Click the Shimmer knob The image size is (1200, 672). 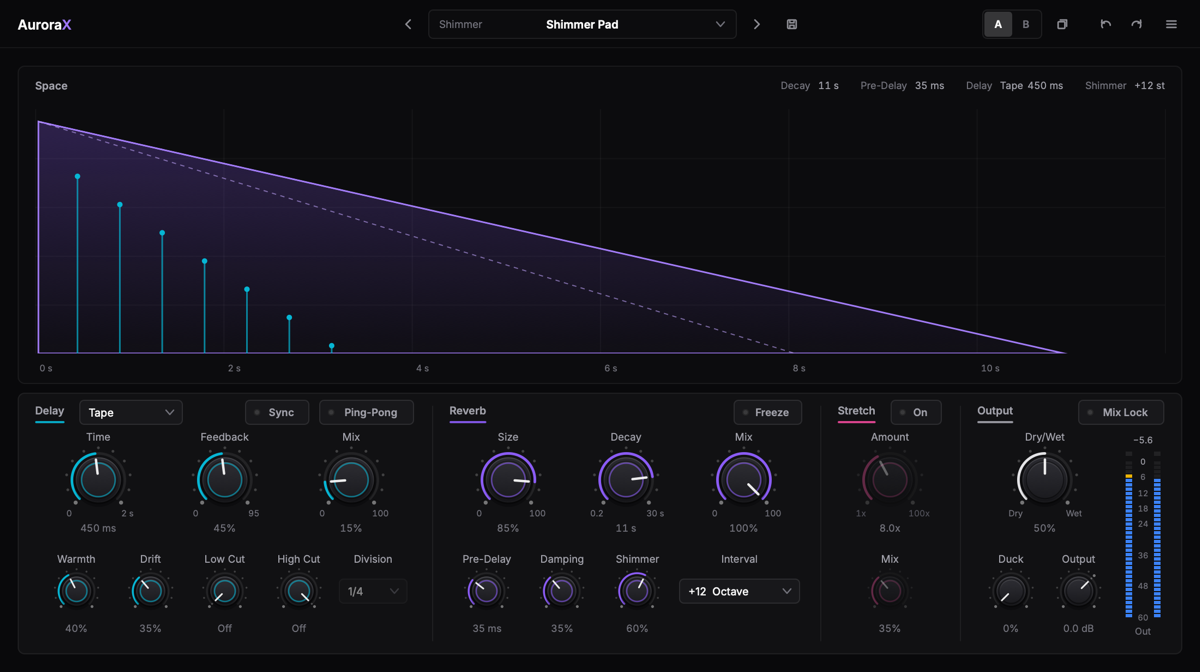coord(637,591)
